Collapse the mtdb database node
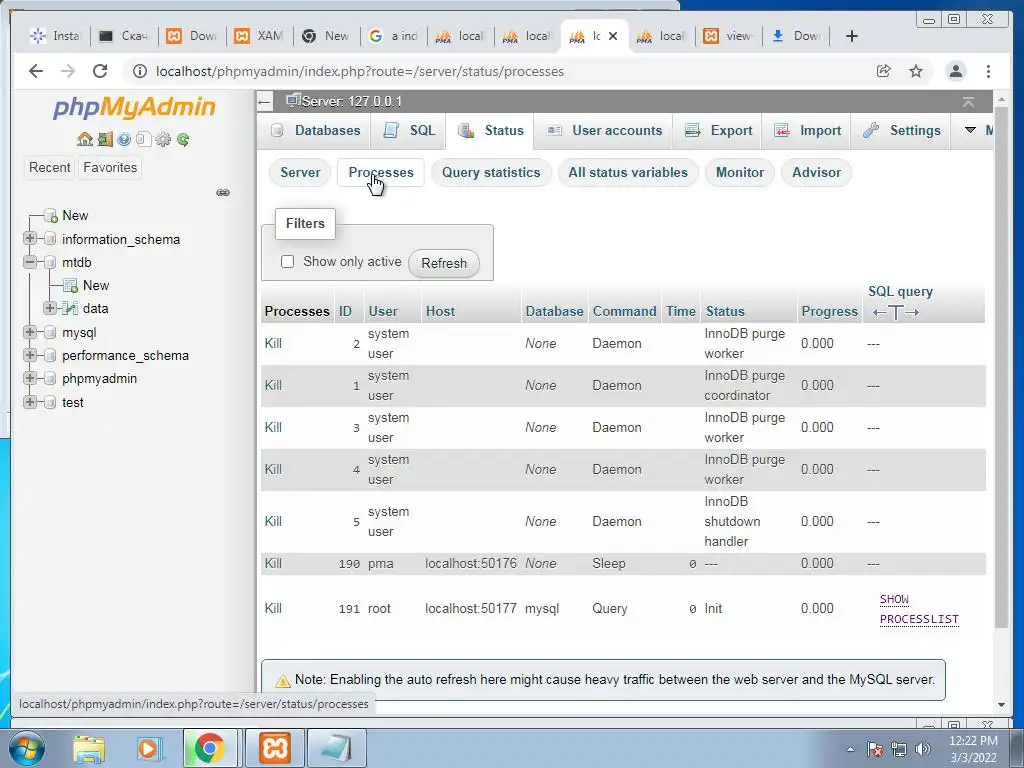The image size is (1024, 768). click(x=29, y=262)
